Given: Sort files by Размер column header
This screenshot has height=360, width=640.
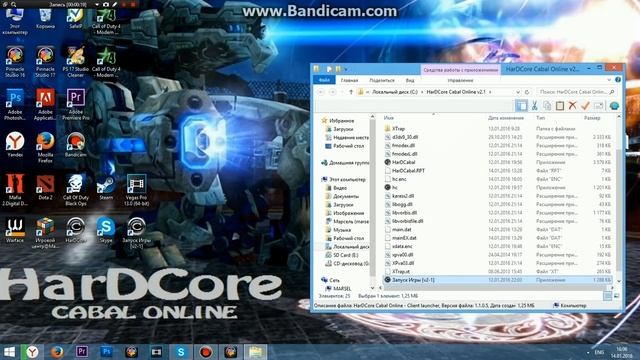Looking at the screenshot, I should (592, 118).
